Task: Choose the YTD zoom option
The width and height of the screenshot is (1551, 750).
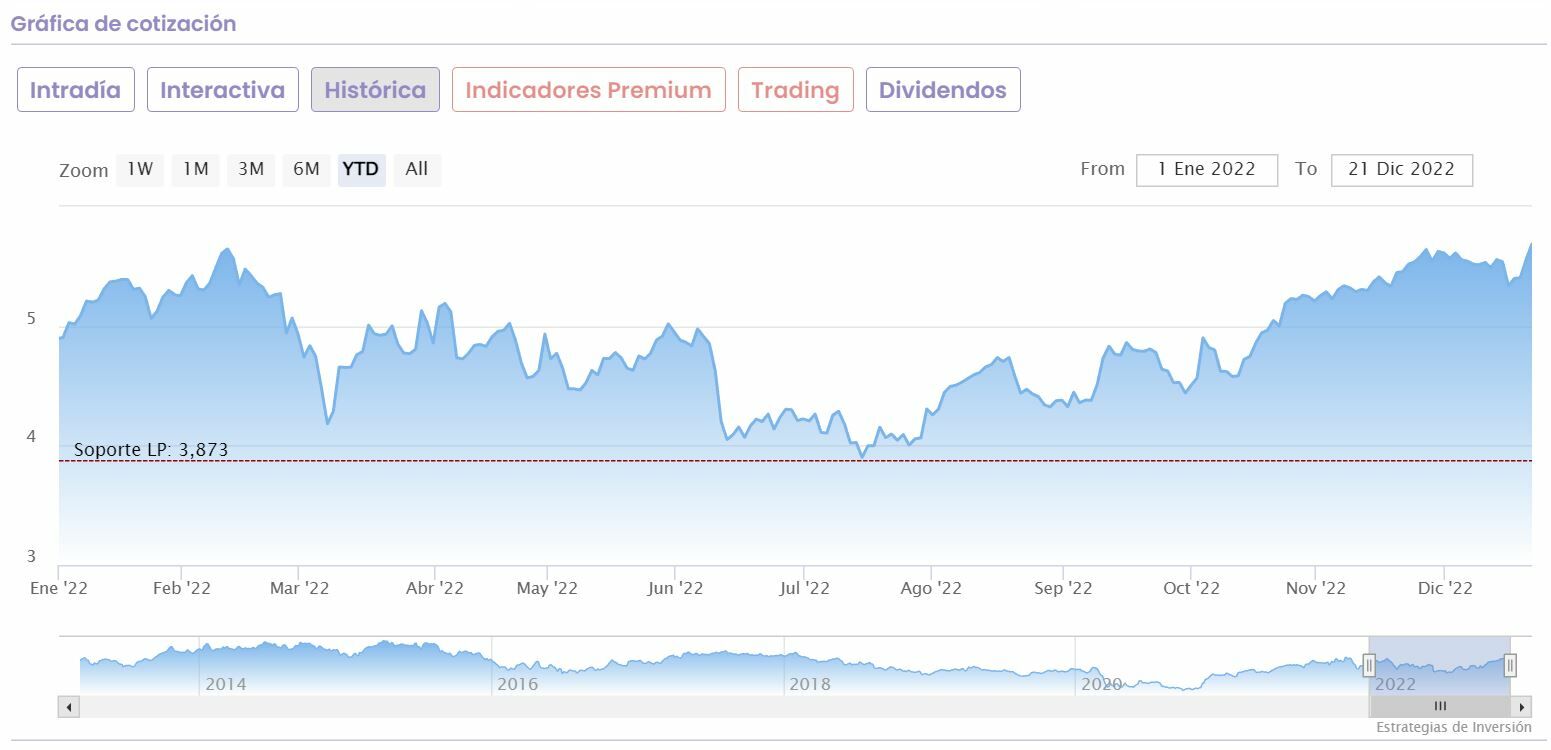Action: (361, 169)
